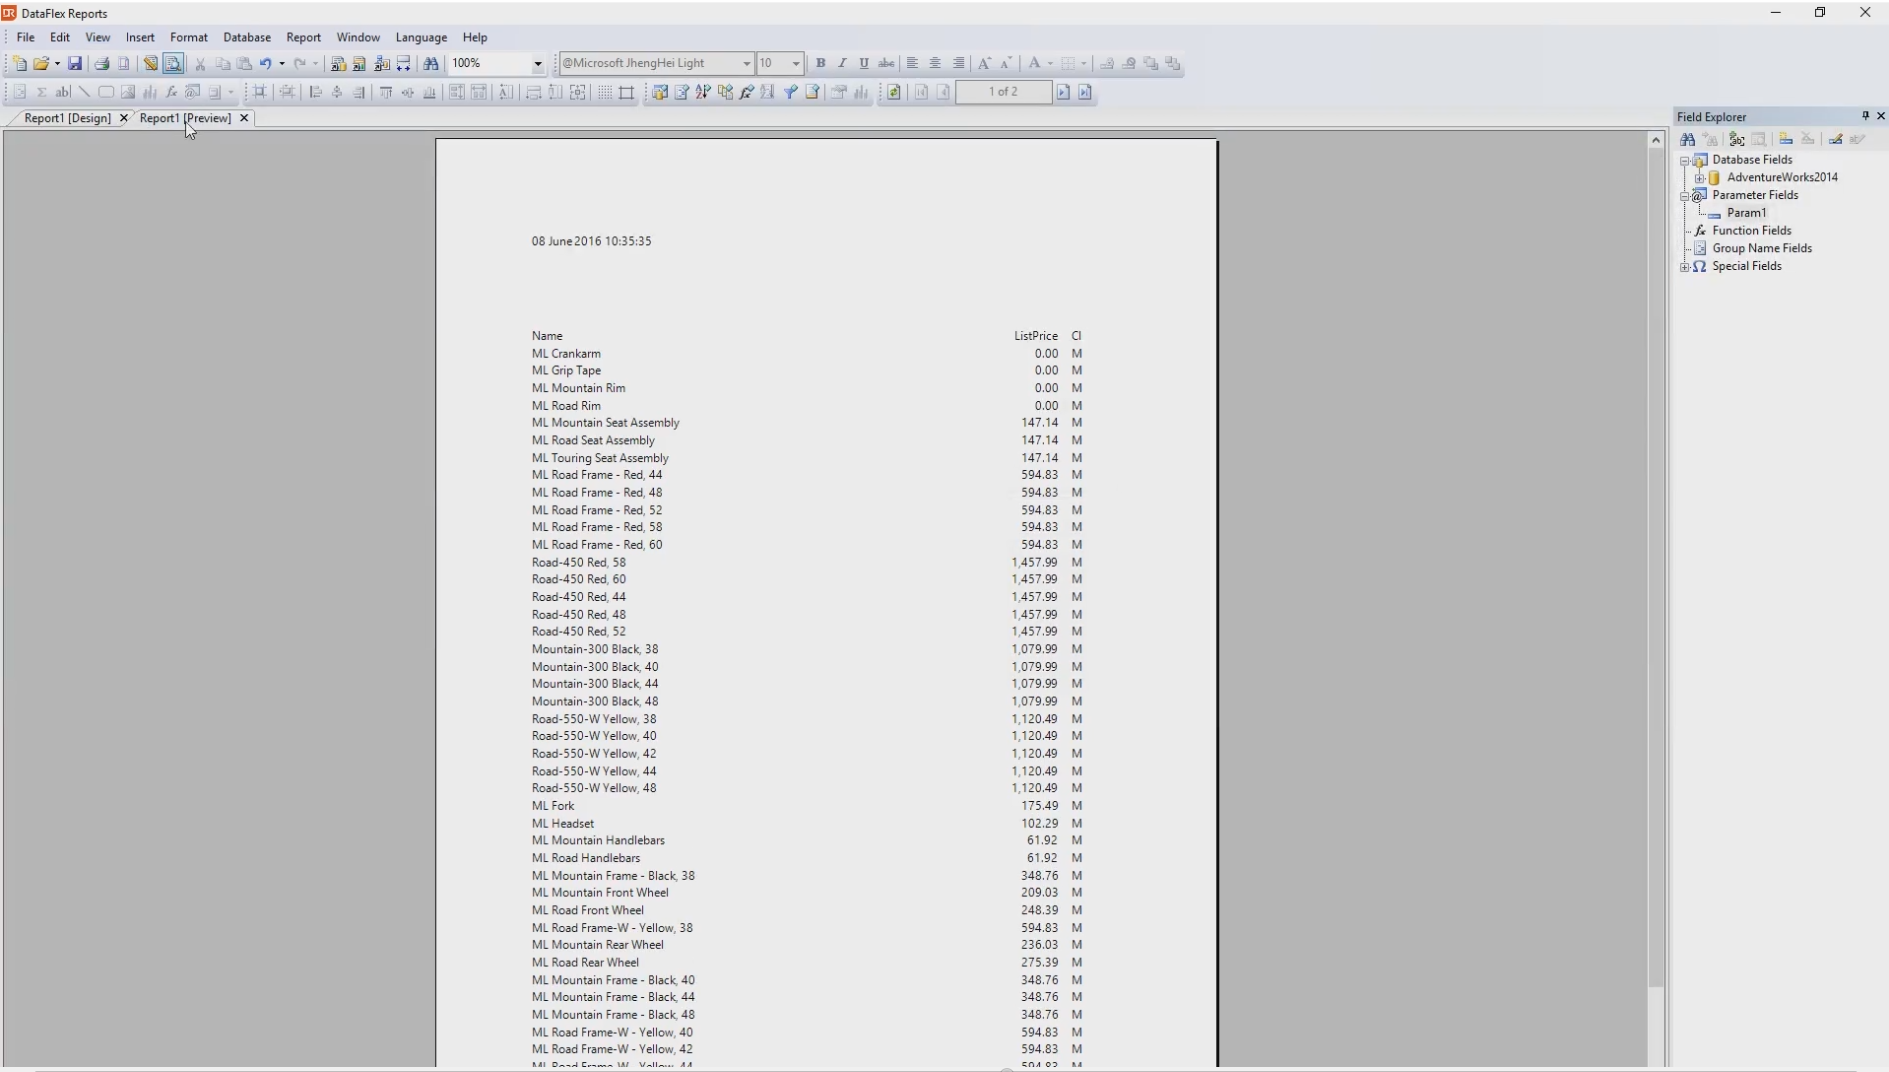Switch to the Report1 [Design] tab
Image resolution: width=1889 pixels, height=1072 pixels.
pyautogui.click(x=67, y=118)
